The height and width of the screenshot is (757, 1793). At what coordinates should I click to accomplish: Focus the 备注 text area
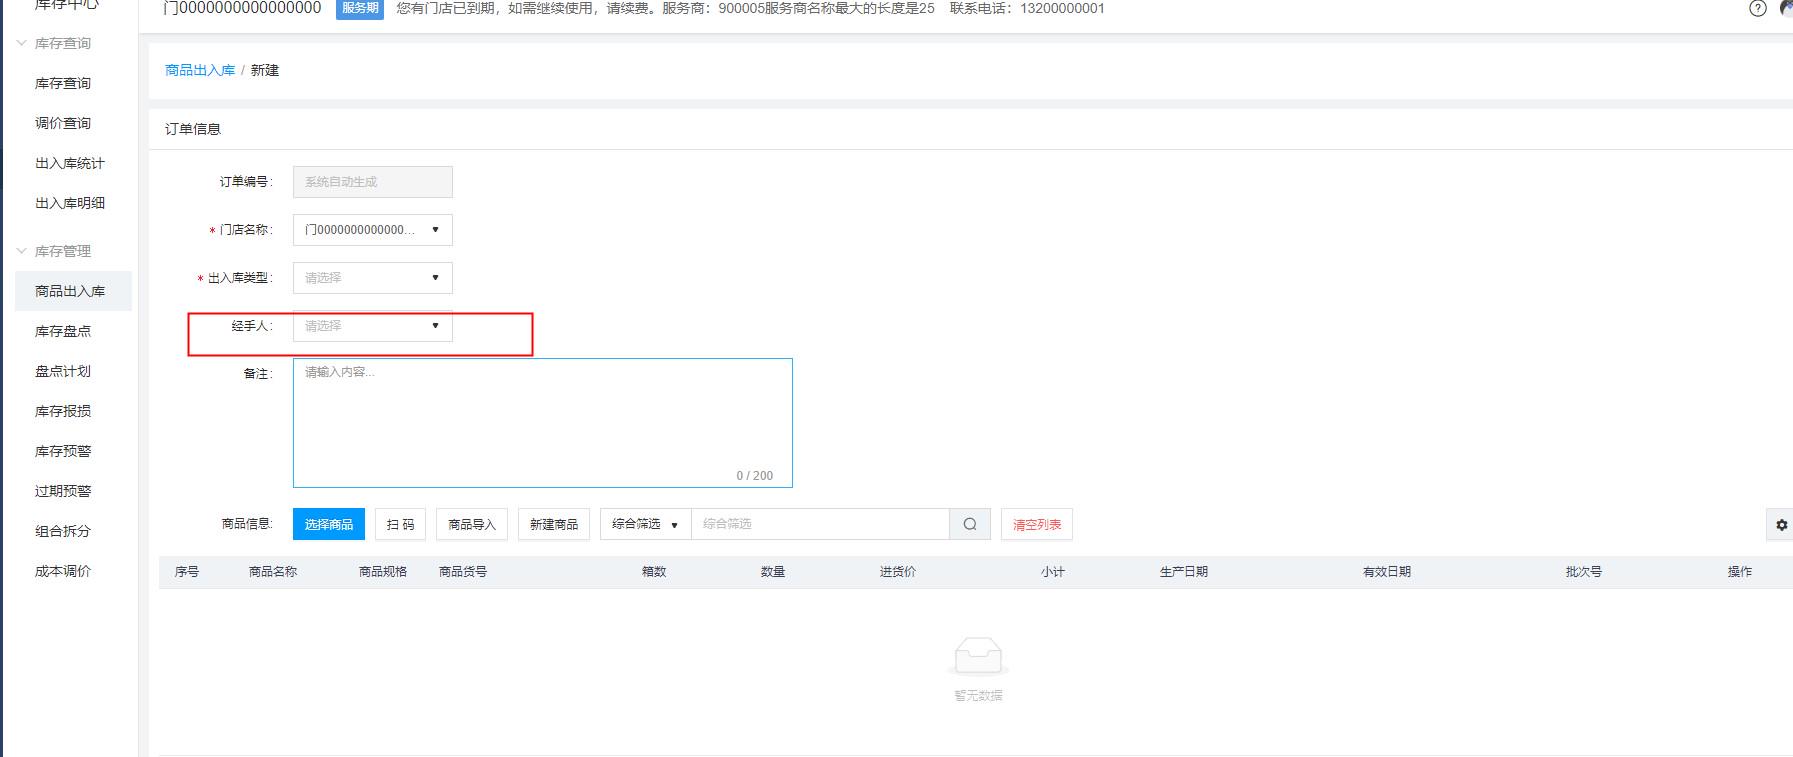542,422
